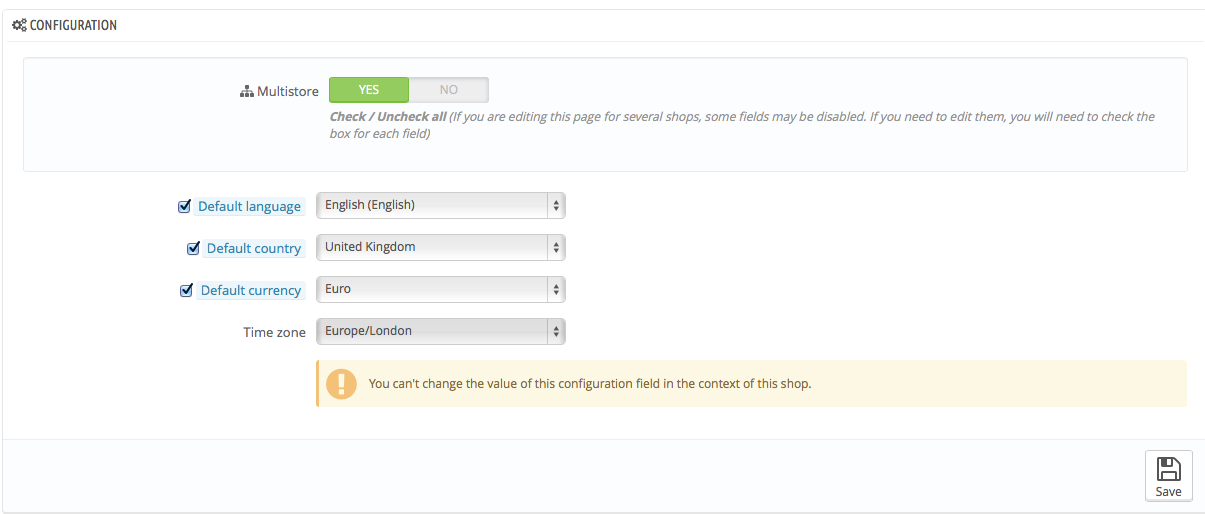Click the Default country label
Screen dimensions: 1205x514
point(254,248)
